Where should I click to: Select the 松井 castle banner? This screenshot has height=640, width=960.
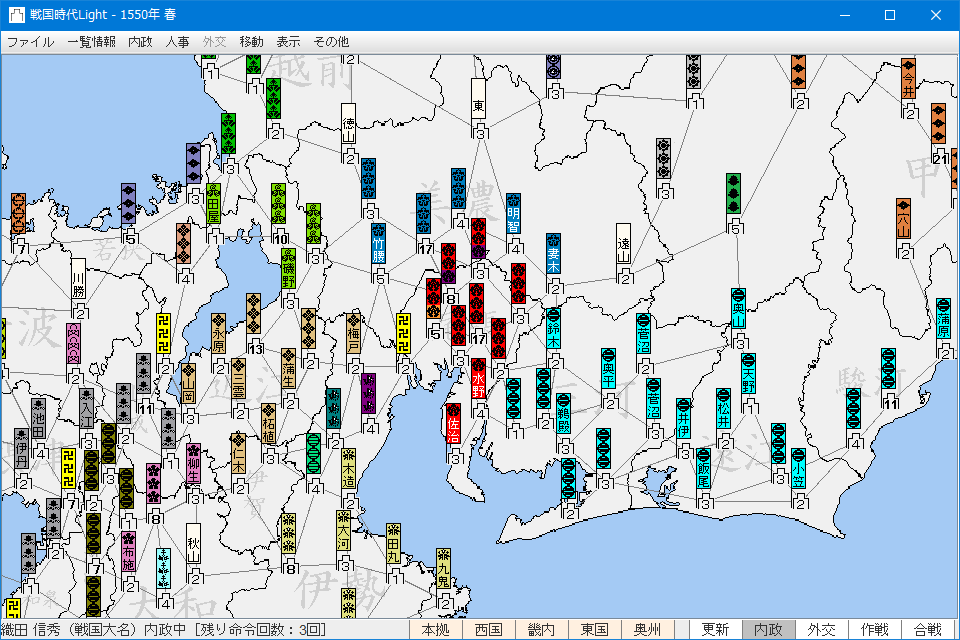[723, 408]
